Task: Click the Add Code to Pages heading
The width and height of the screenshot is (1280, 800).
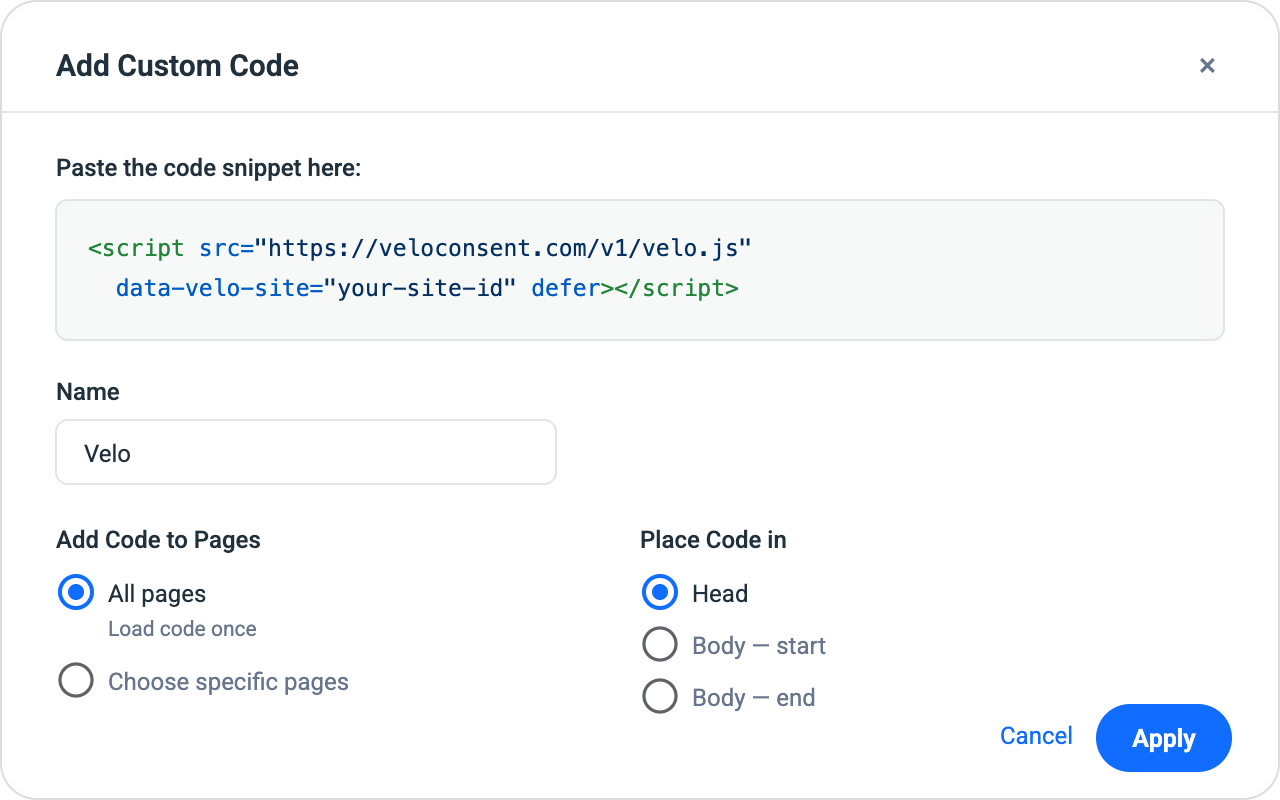Action: (x=158, y=540)
